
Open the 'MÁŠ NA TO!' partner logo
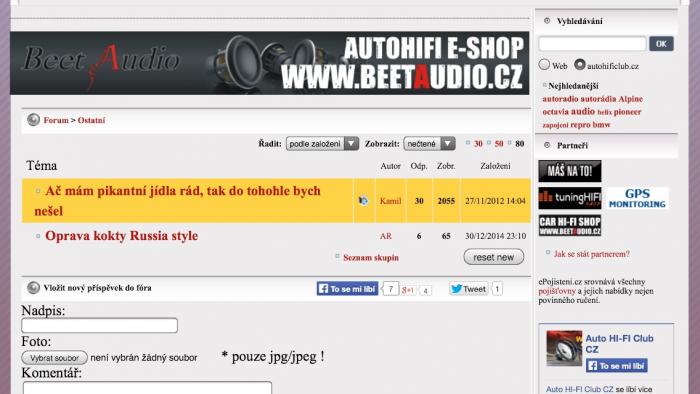pos(570,171)
